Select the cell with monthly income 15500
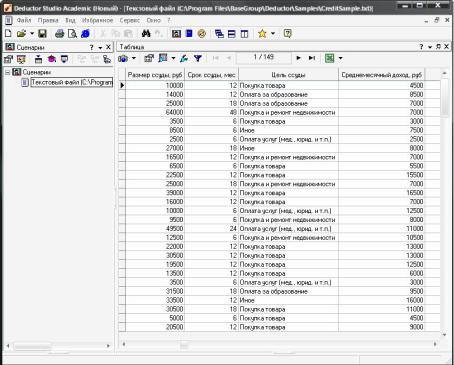 coord(382,175)
